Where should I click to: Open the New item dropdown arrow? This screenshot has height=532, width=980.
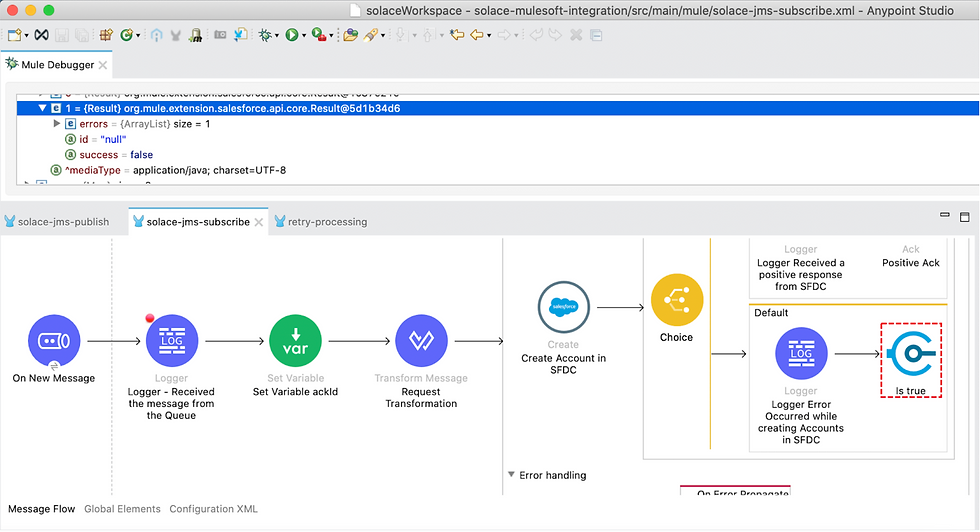click(x=26, y=36)
